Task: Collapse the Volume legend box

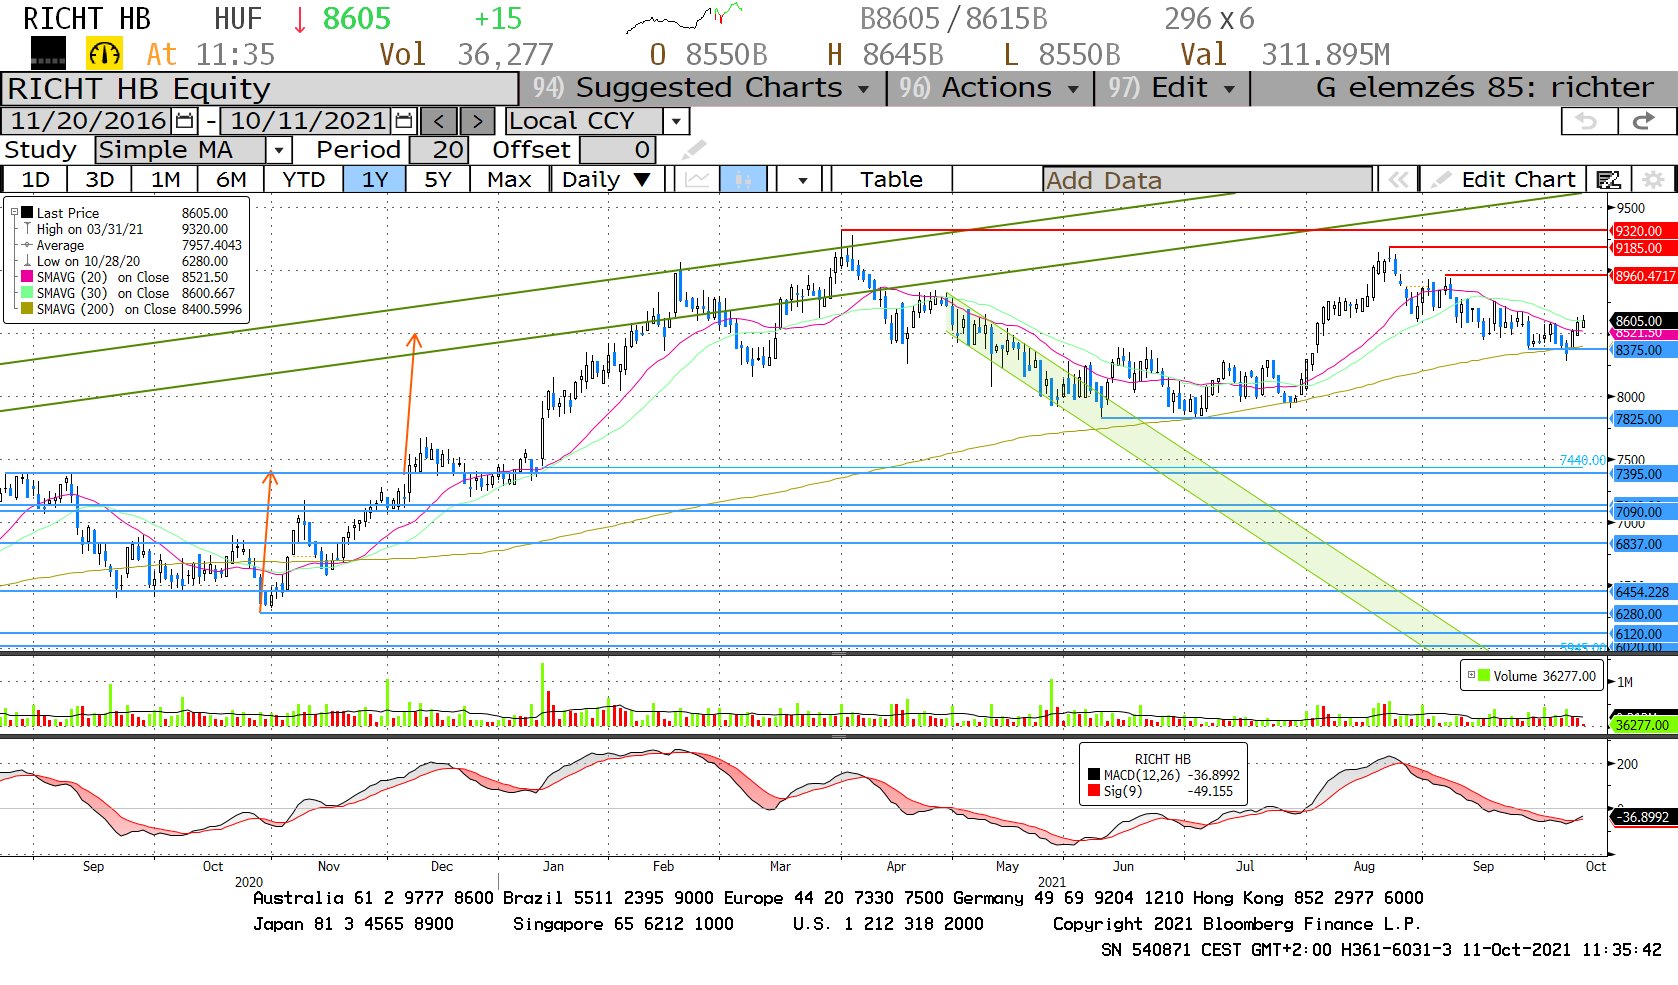Action: [x=1471, y=675]
